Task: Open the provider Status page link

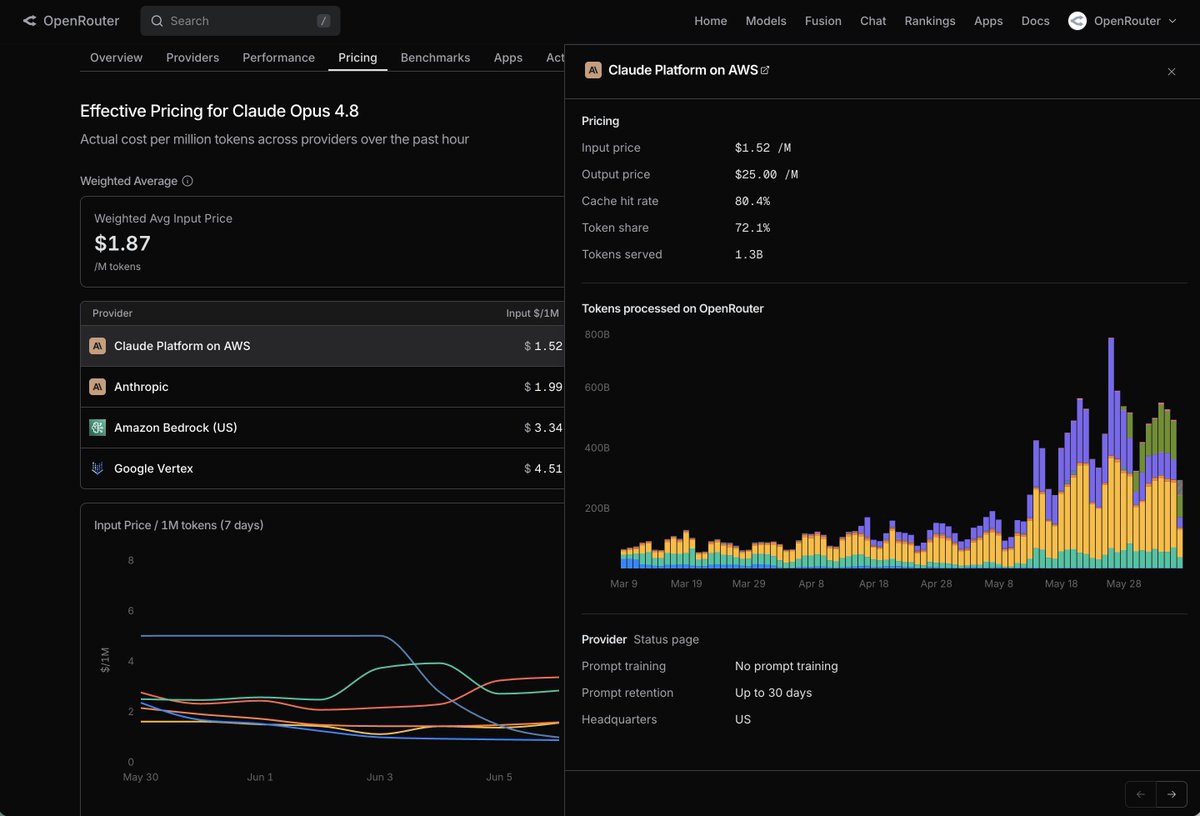Action: [x=666, y=639]
